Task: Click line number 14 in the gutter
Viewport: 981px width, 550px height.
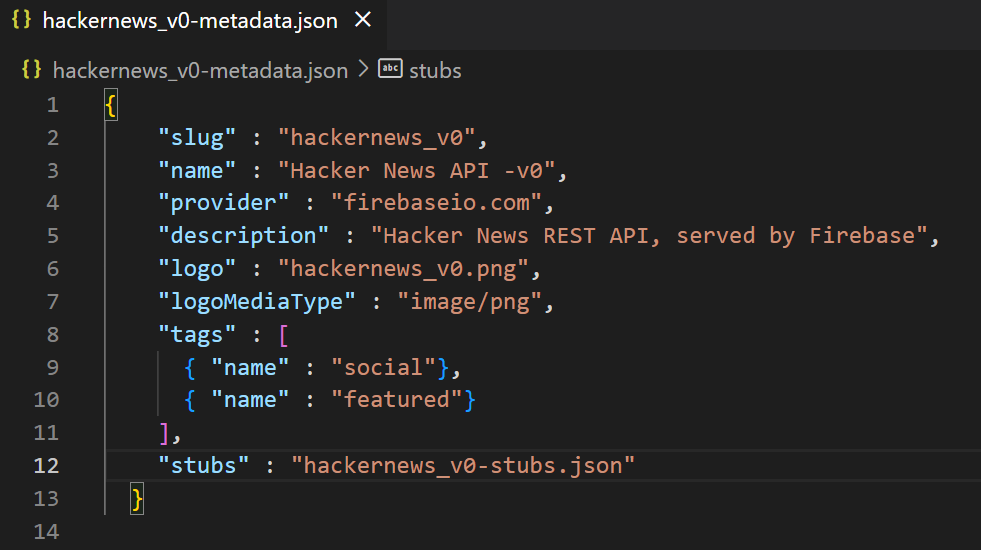Action: coord(46,531)
